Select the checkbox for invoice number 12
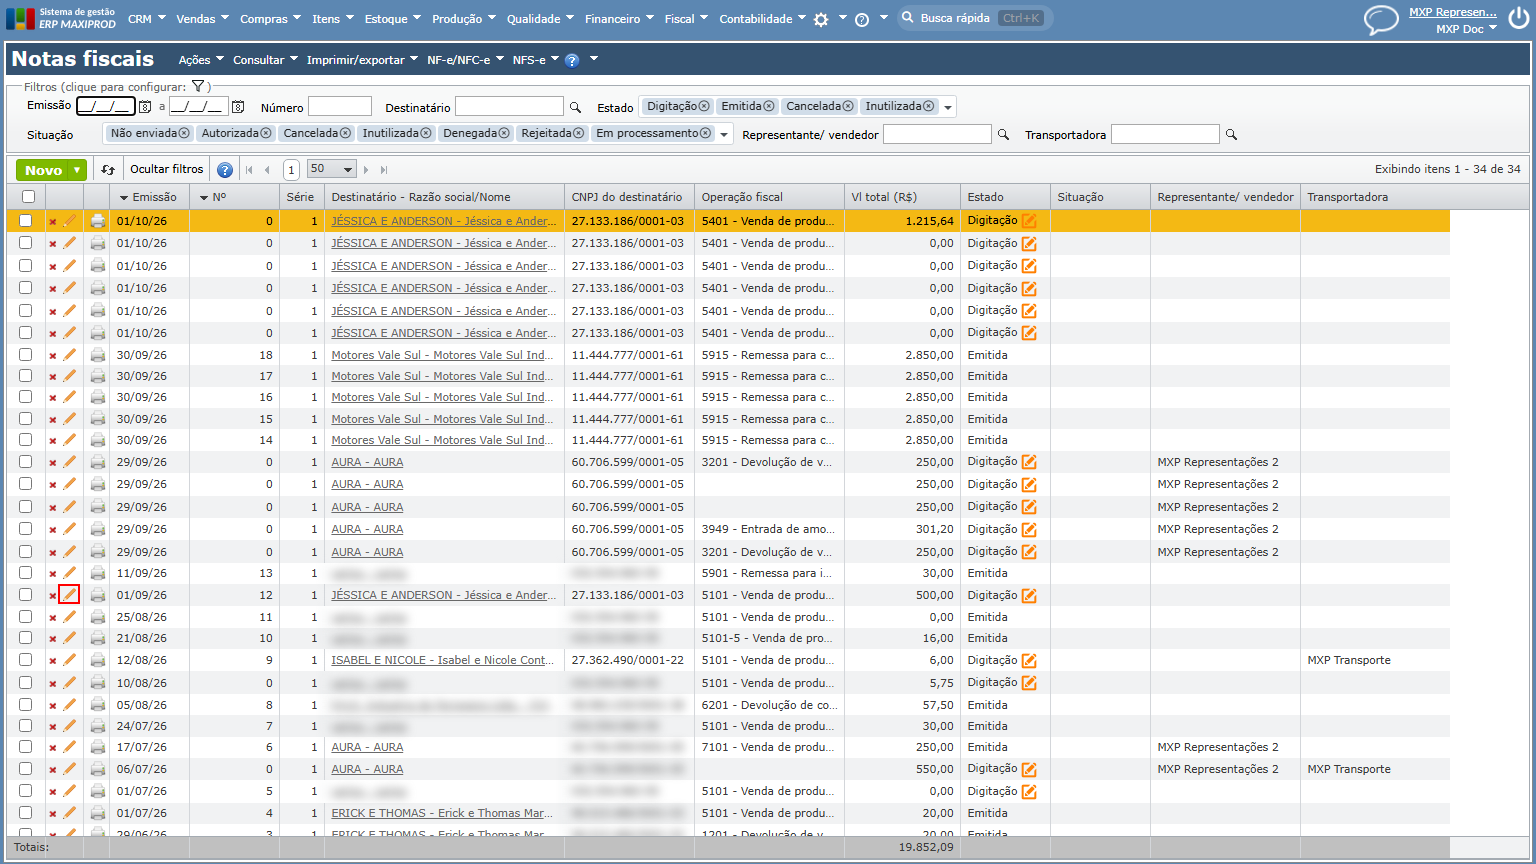The width and height of the screenshot is (1536, 864). point(26,595)
